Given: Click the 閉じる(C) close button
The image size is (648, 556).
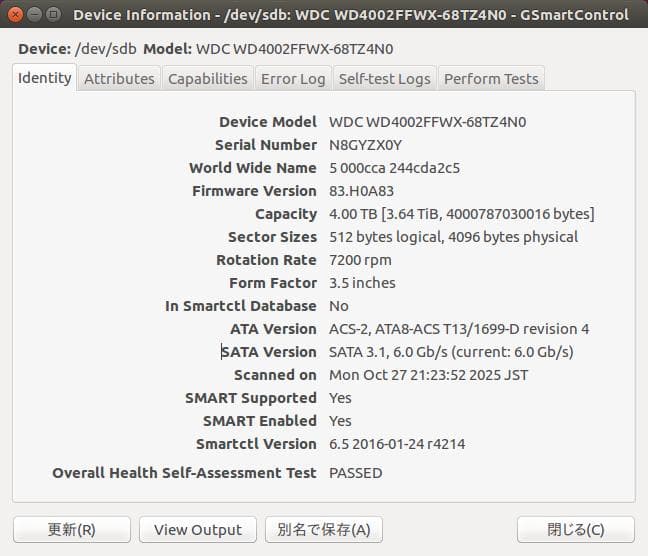Looking at the screenshot, I should [x=576, y=529].
